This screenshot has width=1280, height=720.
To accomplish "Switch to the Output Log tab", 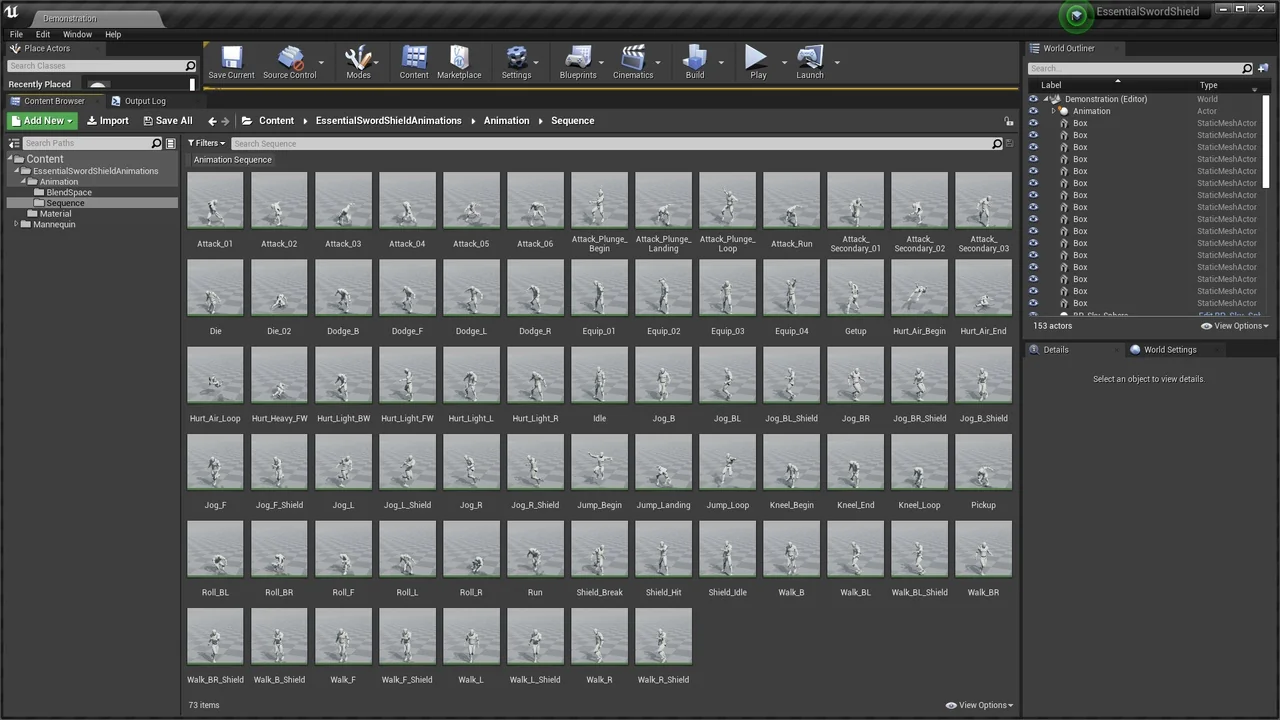I will click(145, 100).
